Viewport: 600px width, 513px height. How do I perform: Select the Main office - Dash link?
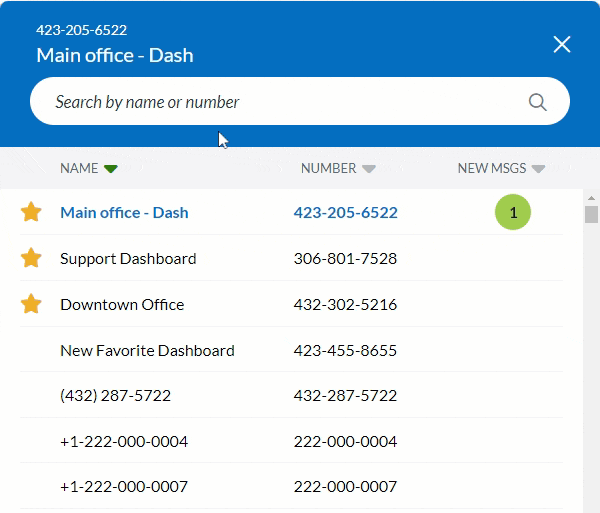click(x=124, y=212)
